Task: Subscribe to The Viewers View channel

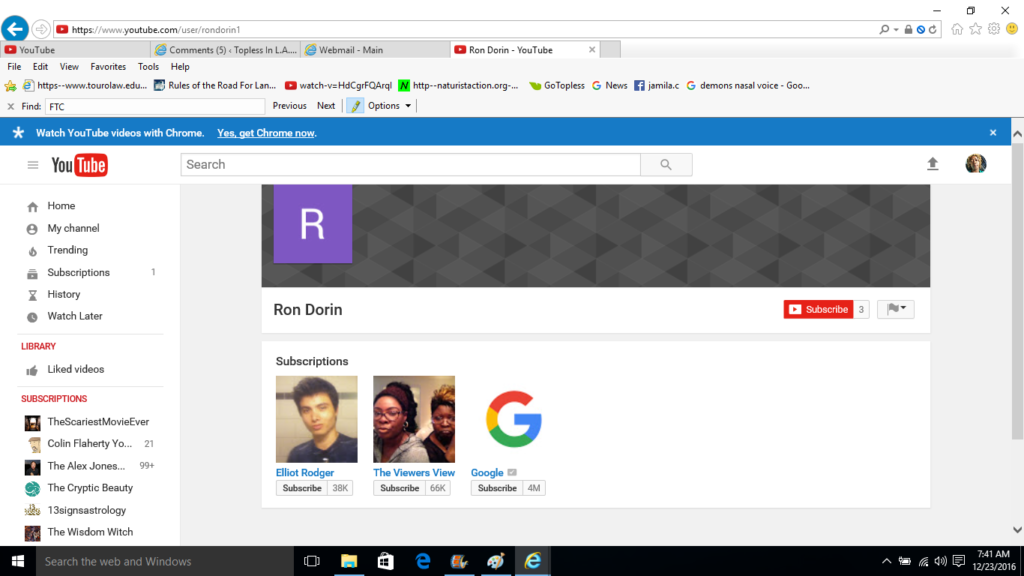Action: click(x=400, y=488)
